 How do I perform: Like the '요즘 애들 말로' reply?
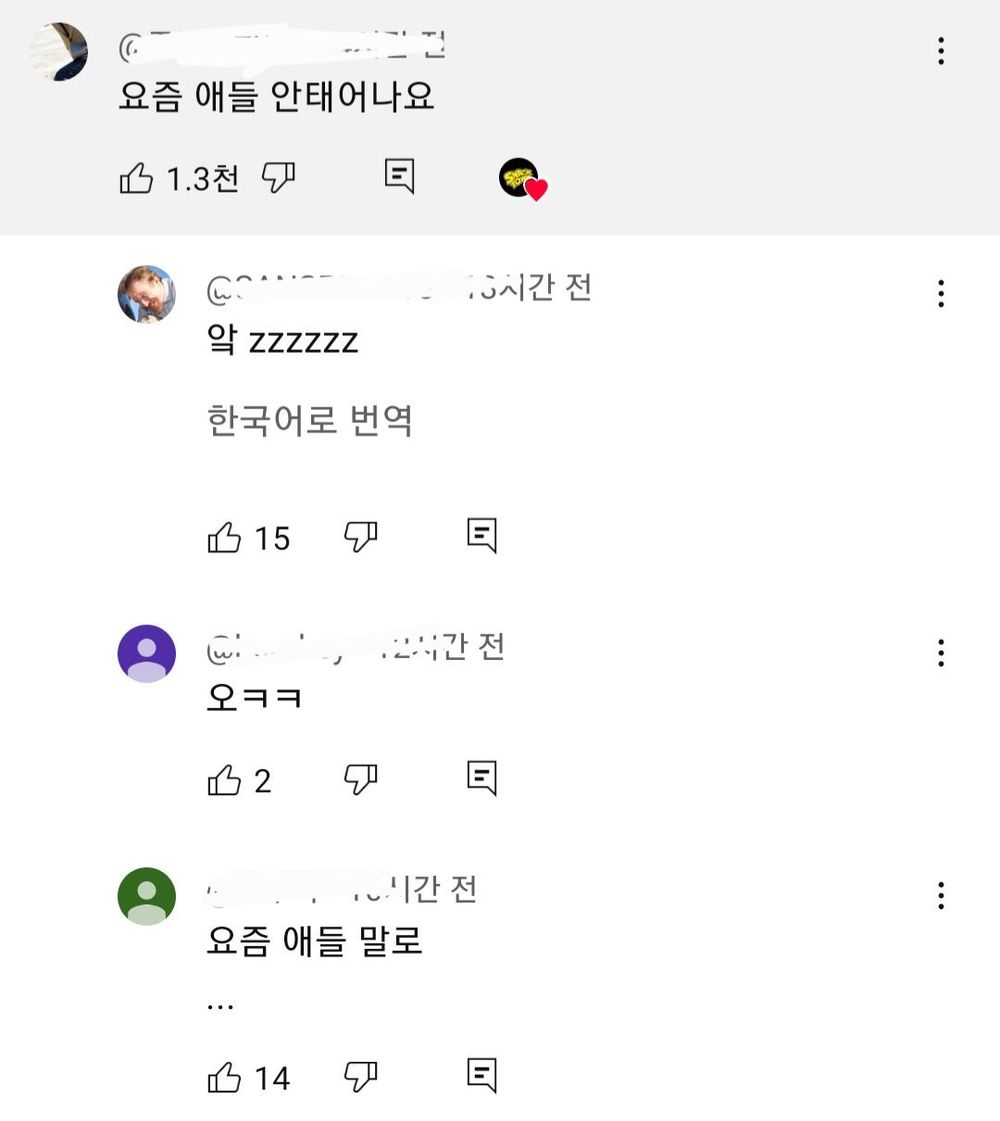(224, 1078)
